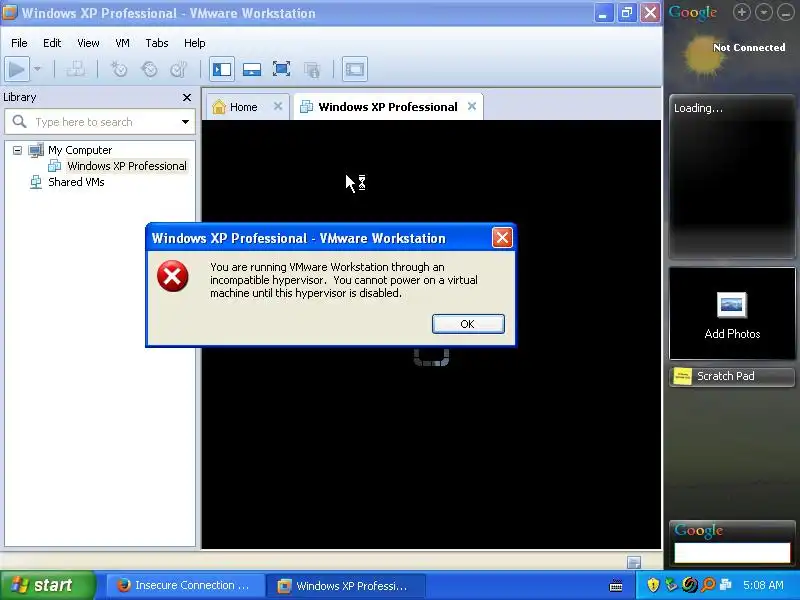Click OK in the error dialog

click(468, 324)
